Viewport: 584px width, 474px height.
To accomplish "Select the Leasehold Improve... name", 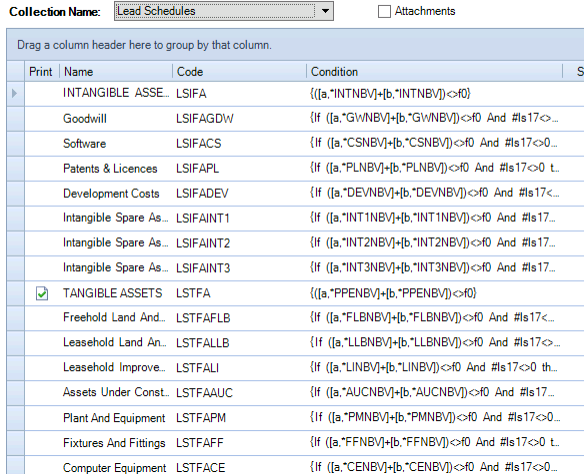I will pyautogui.click(x=114, y=367).
